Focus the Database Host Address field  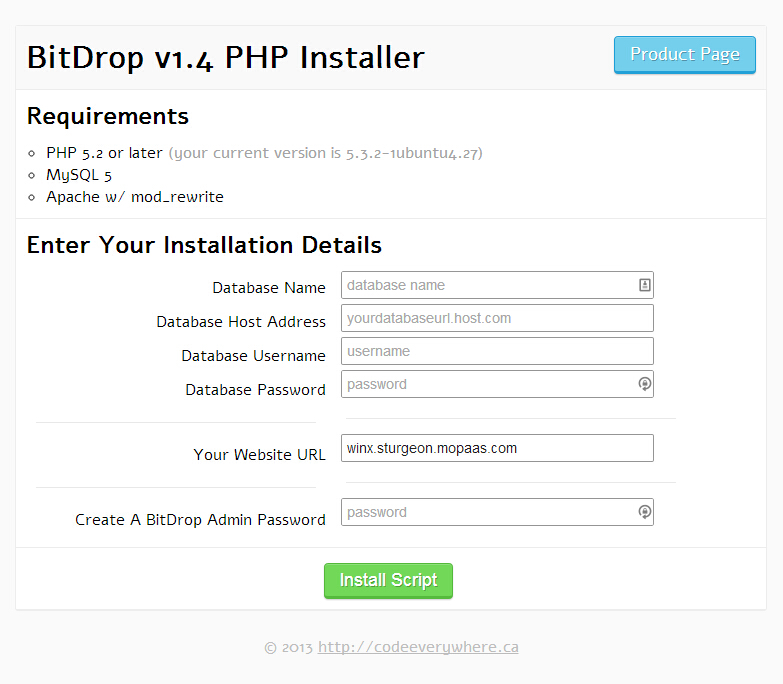(x=497, y=318)
